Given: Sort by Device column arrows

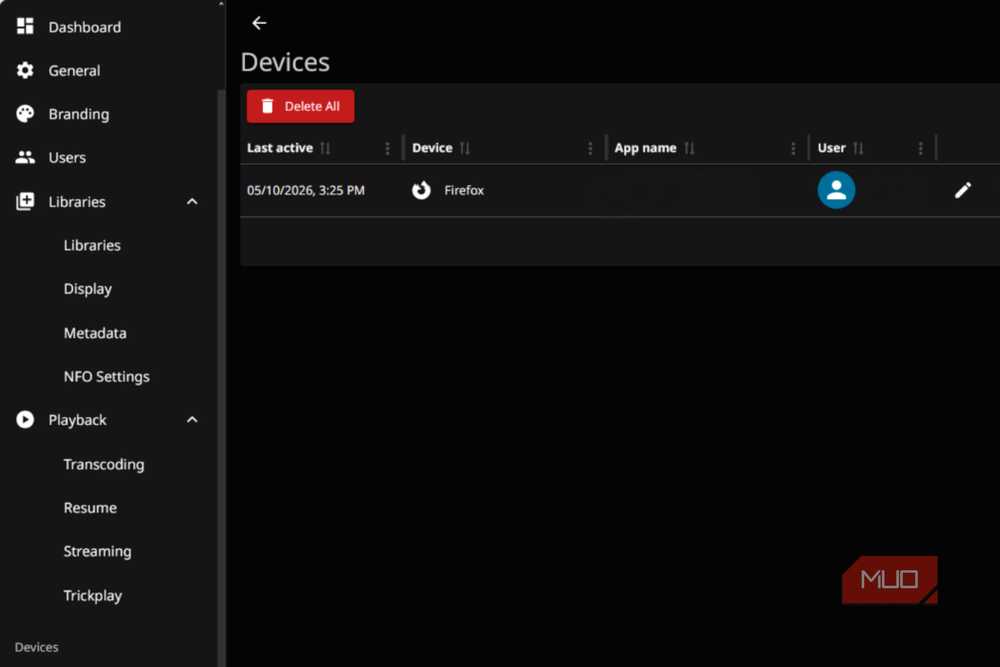Looking at the screenshot, I should (x=465, y=148).
